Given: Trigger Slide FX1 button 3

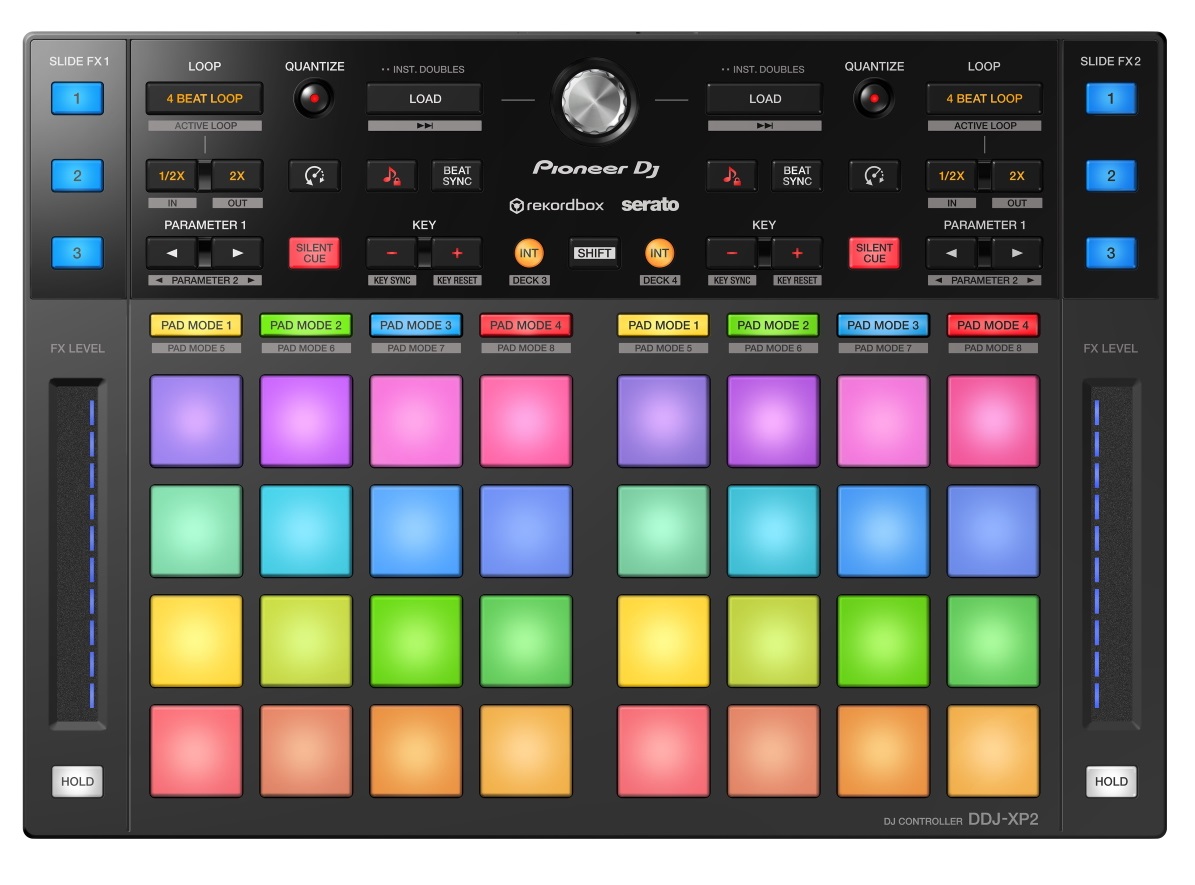Looking at the screenshot, I should (x=77, y=253).
